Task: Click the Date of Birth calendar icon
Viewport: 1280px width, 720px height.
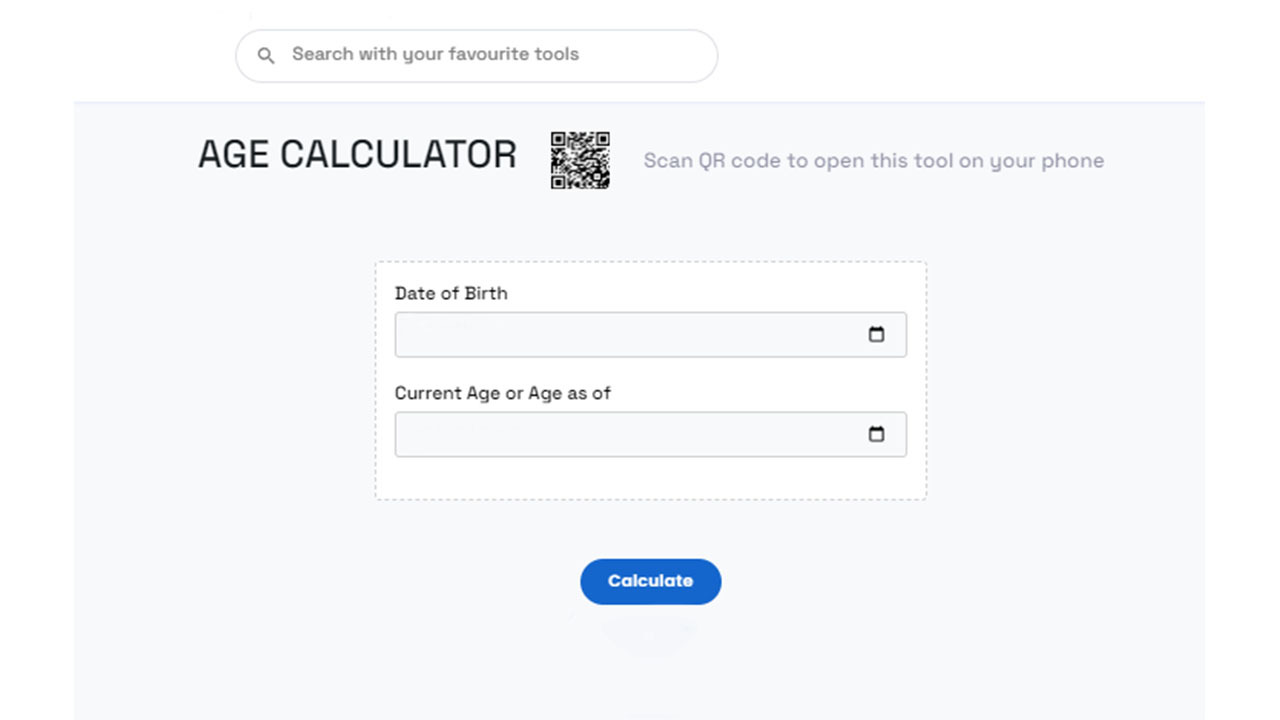Action: (876, 335)
